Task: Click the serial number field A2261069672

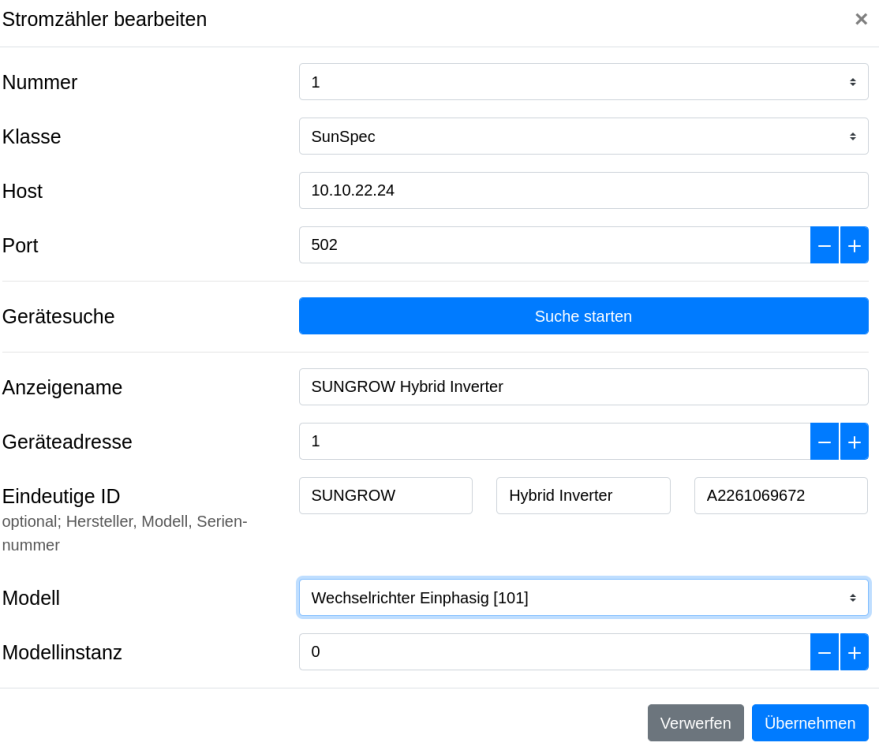Action: pyautogui.click(x=780, y=495)
